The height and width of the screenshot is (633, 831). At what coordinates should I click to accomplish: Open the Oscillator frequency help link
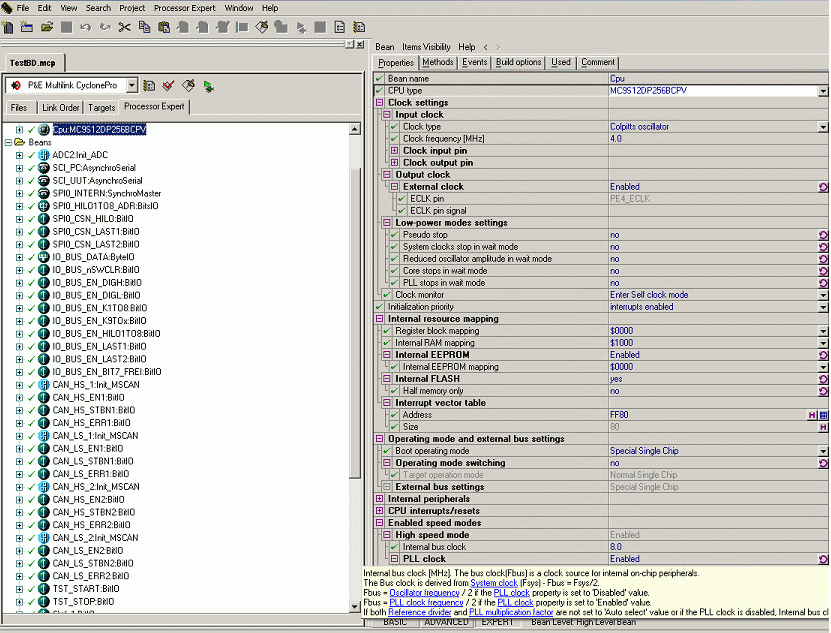click(x=425, y=593)
